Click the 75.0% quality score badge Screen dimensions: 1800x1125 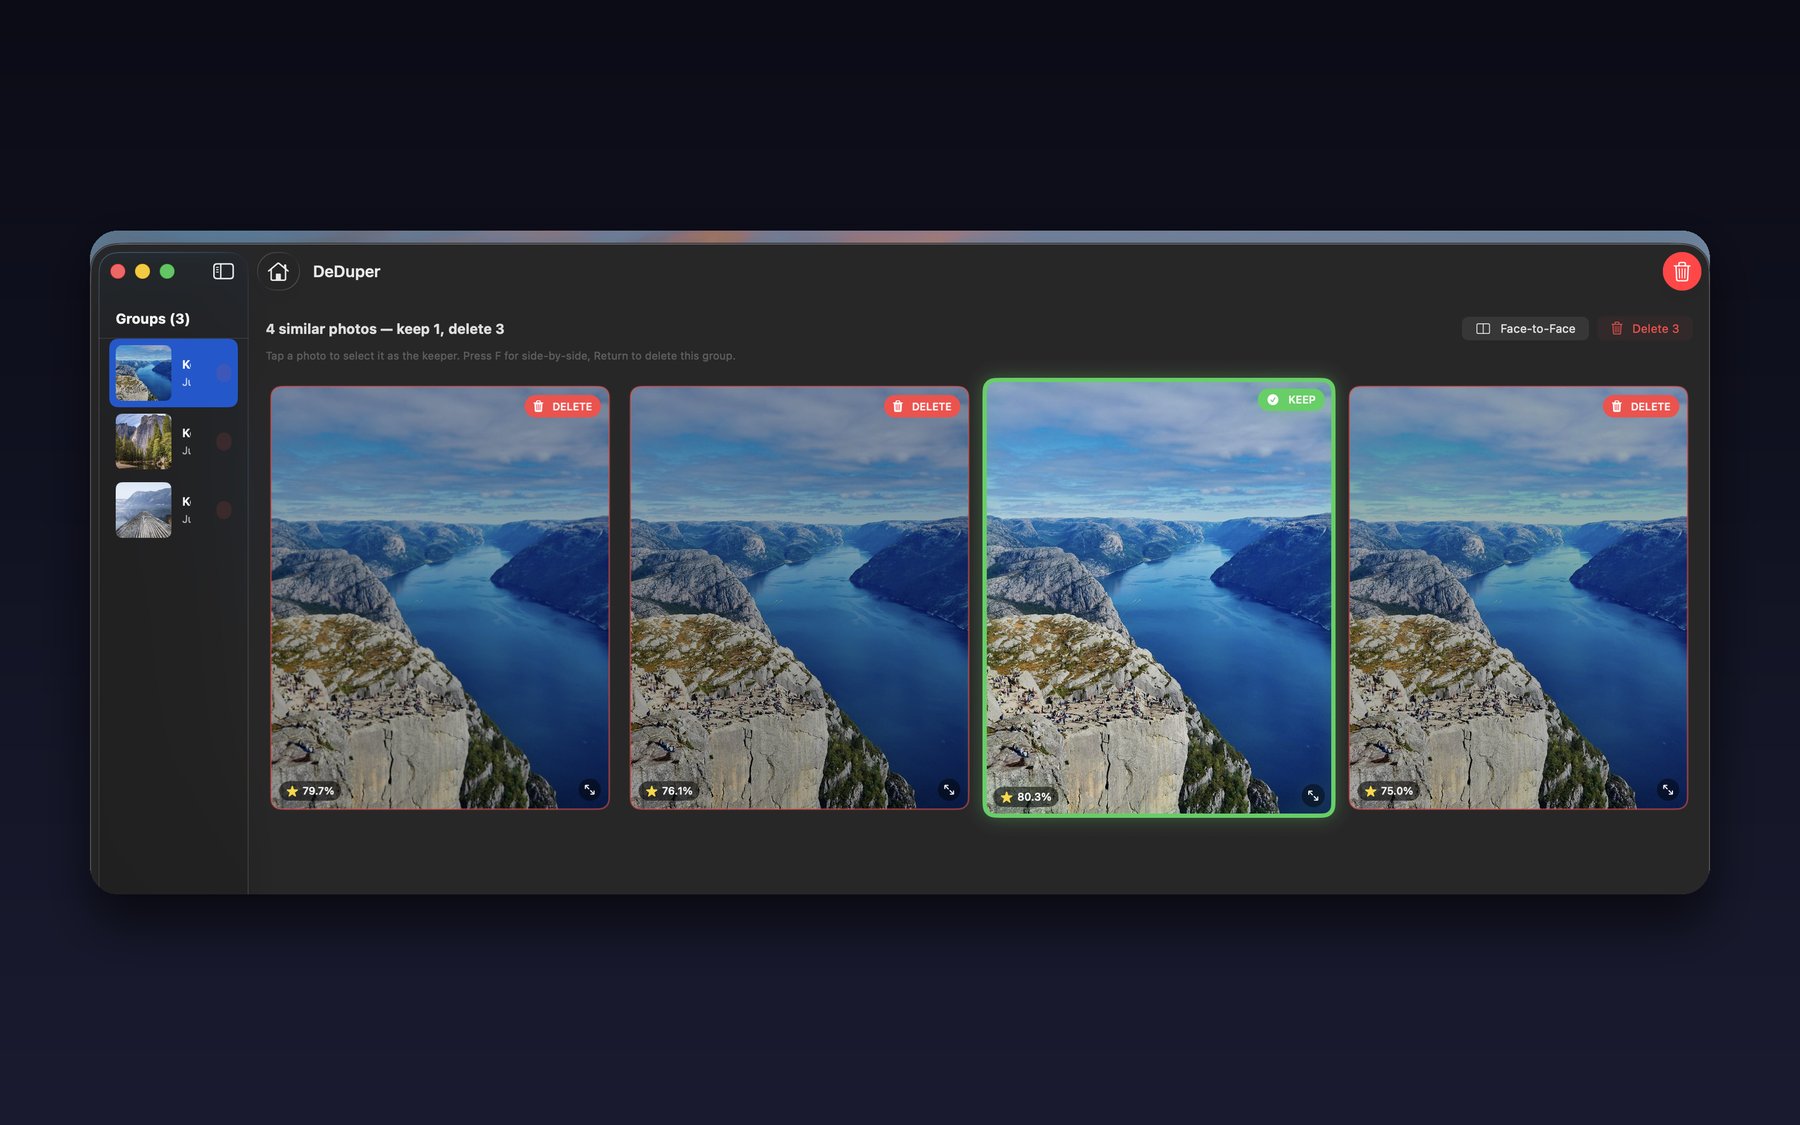[x=1389, y=791]
